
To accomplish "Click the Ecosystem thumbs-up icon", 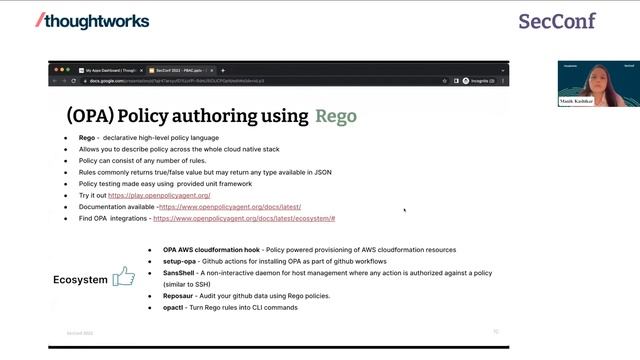I will click(x=124, y=276).
